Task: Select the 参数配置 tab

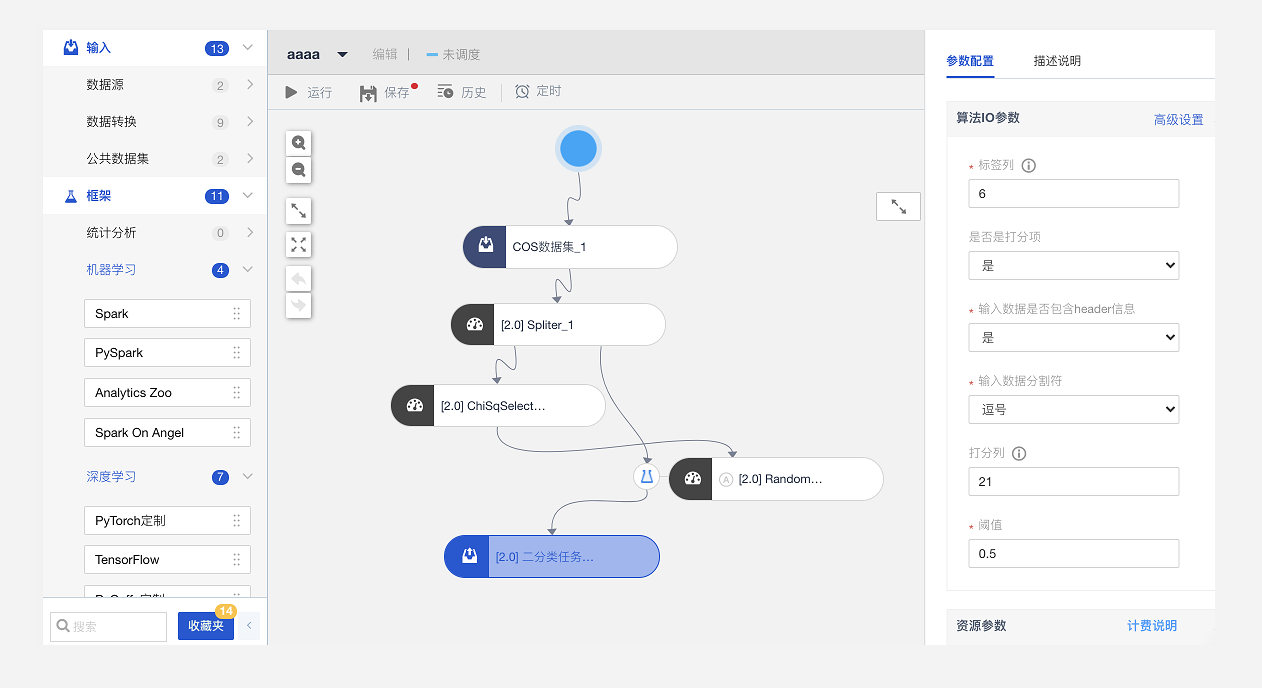Action: (x=970, y=61)
